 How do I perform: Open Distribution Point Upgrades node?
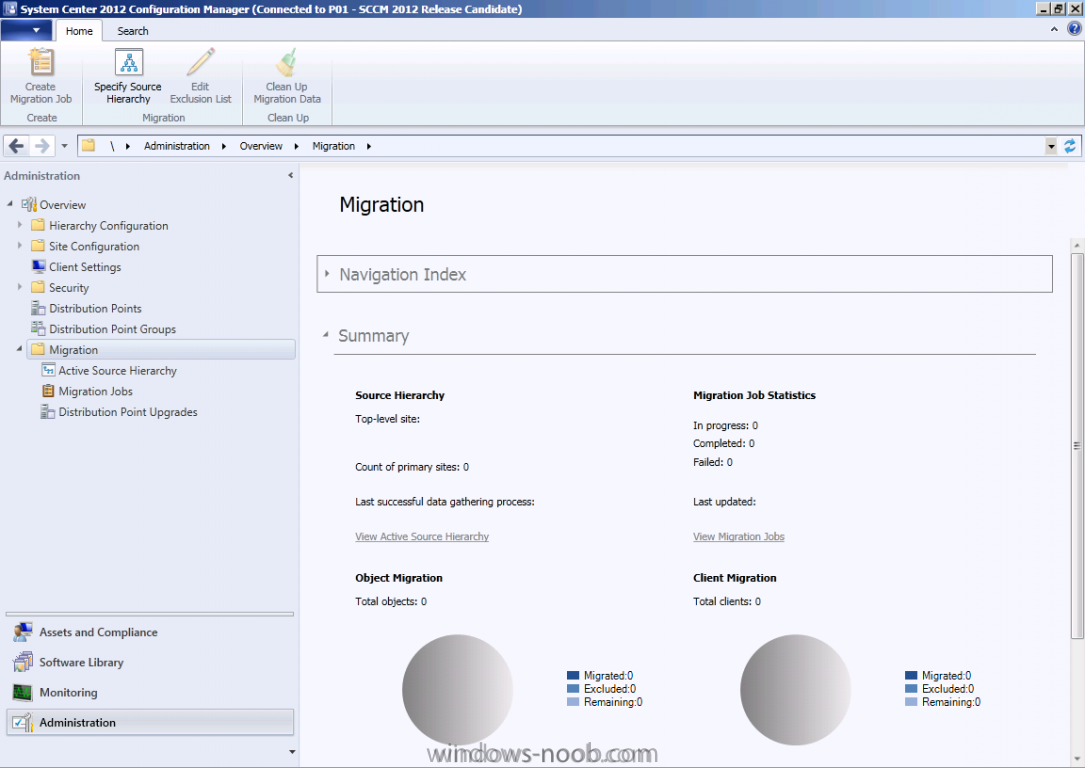pyautogui.click(x=127, y=412)
